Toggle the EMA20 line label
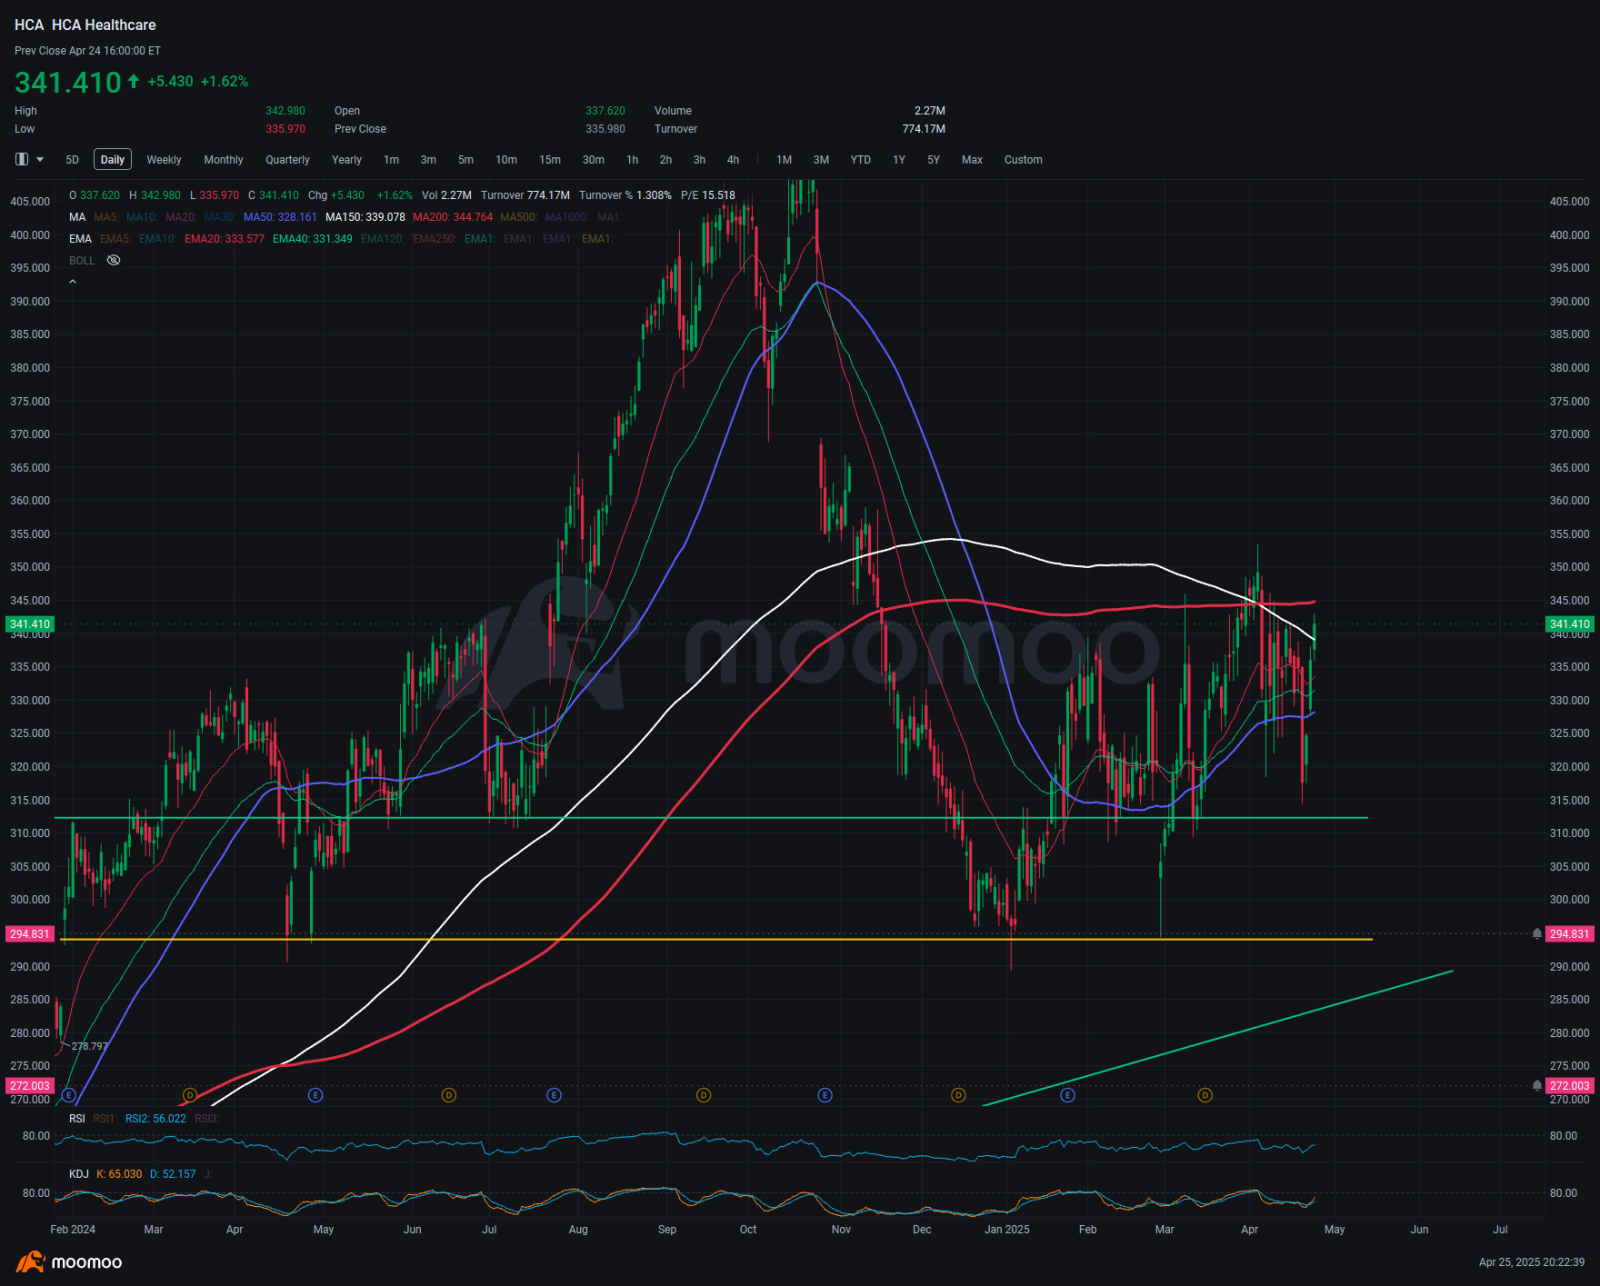The height and width of the screenshot is (1286, 1600). [x=224, y=239]
